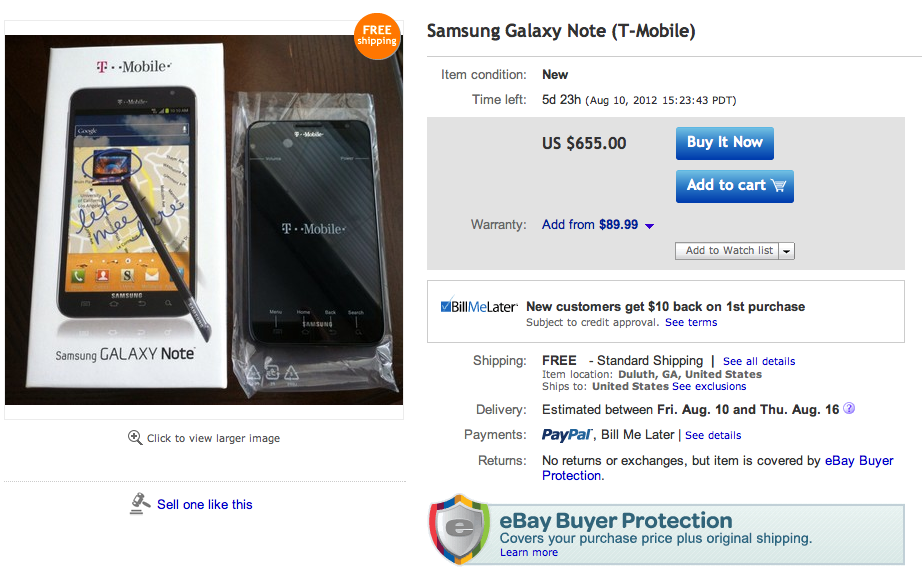Expand the warranty price dropdown arrow
Screen dimensions: 922x576
[650, 226]
